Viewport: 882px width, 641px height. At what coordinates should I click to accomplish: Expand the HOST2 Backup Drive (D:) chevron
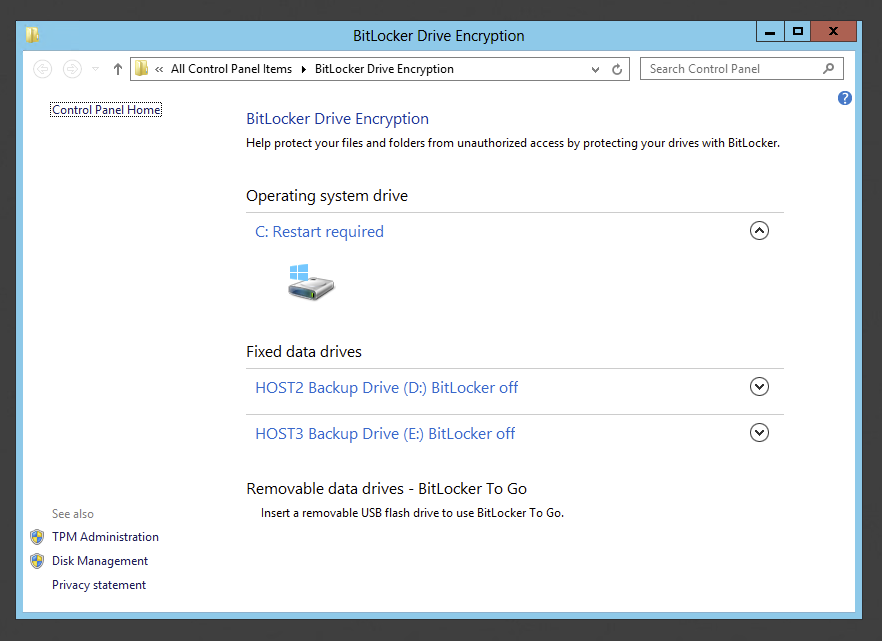pyautogui.click(x=759, y=387)
